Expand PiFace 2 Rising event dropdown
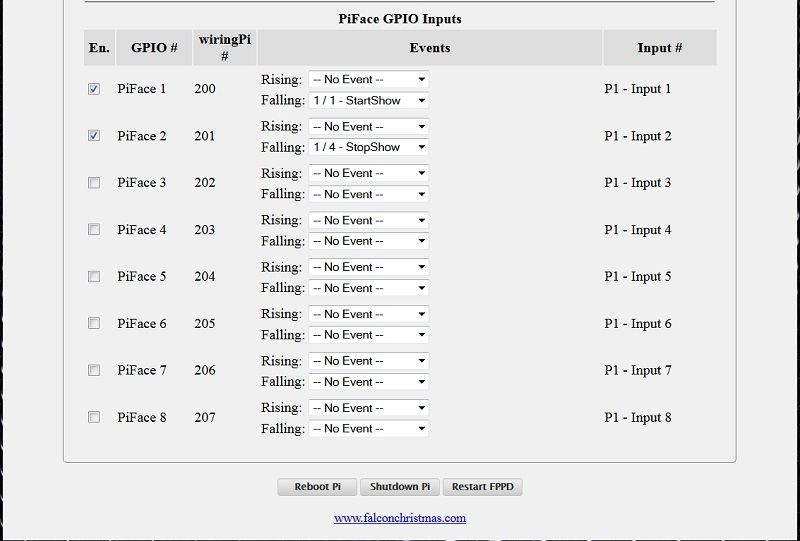This screenshot has width=800, height=541. [x=368, y=126]
